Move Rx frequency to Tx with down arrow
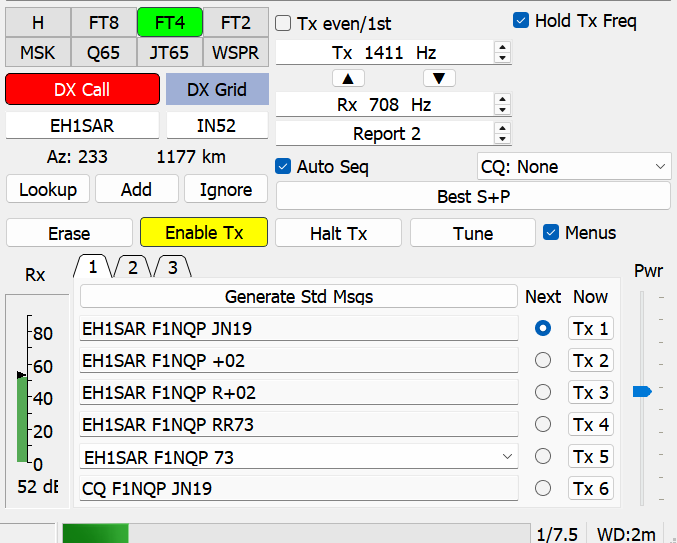 click(439, 79)
